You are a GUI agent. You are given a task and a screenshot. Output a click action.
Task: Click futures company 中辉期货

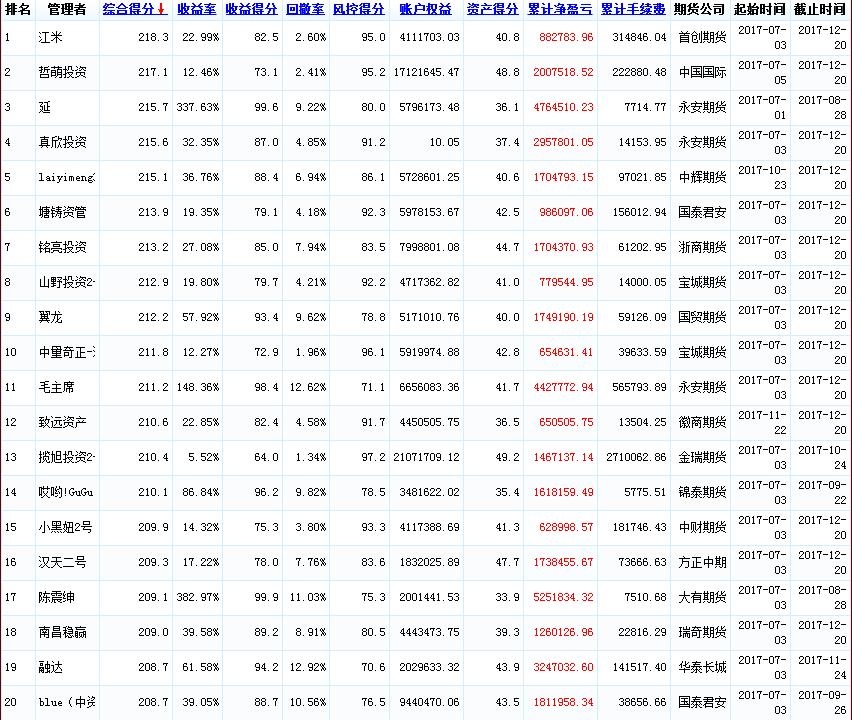pyautogui.click(x=702, y=177)
